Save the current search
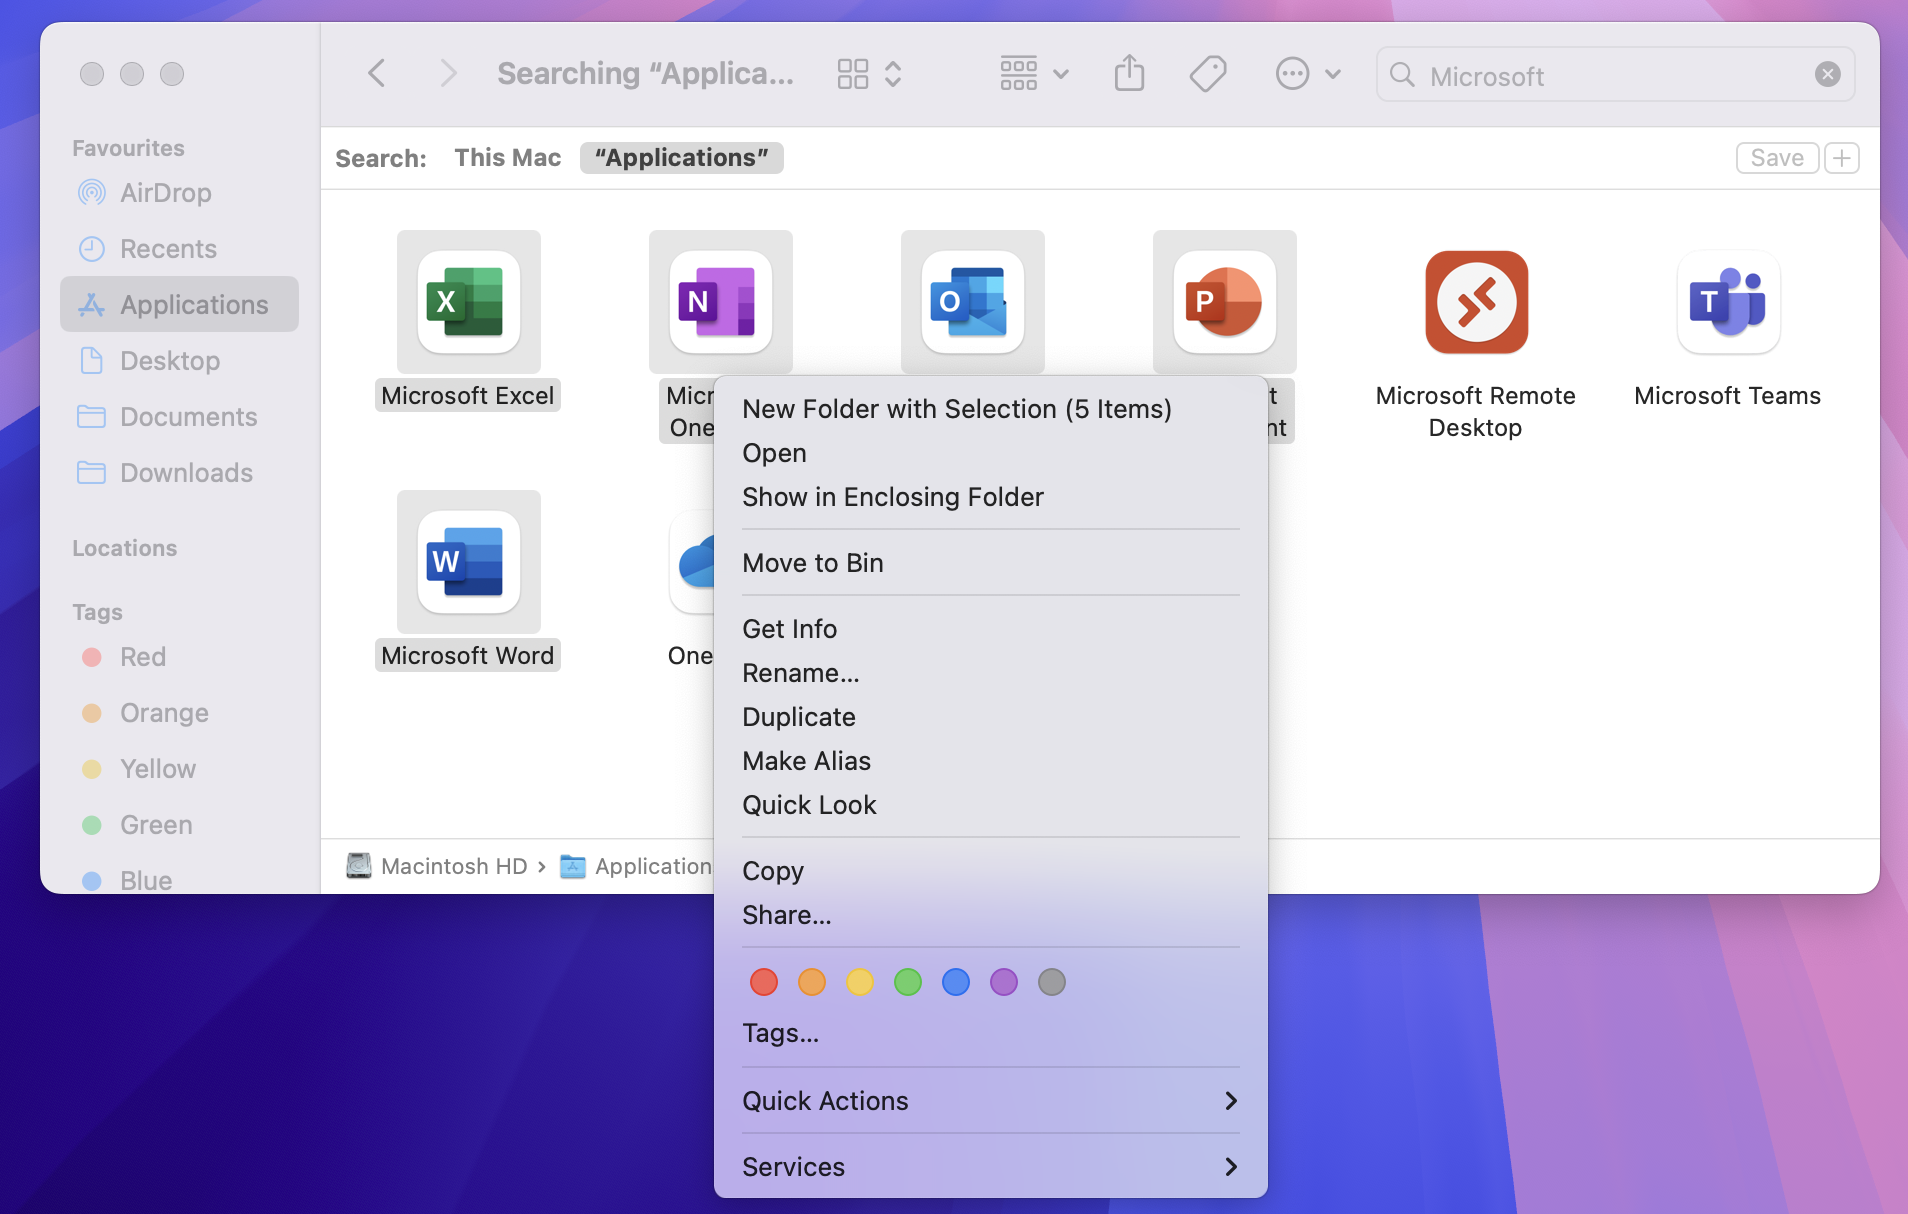Screen dimensions: 1908x1214 point(1777,158)
